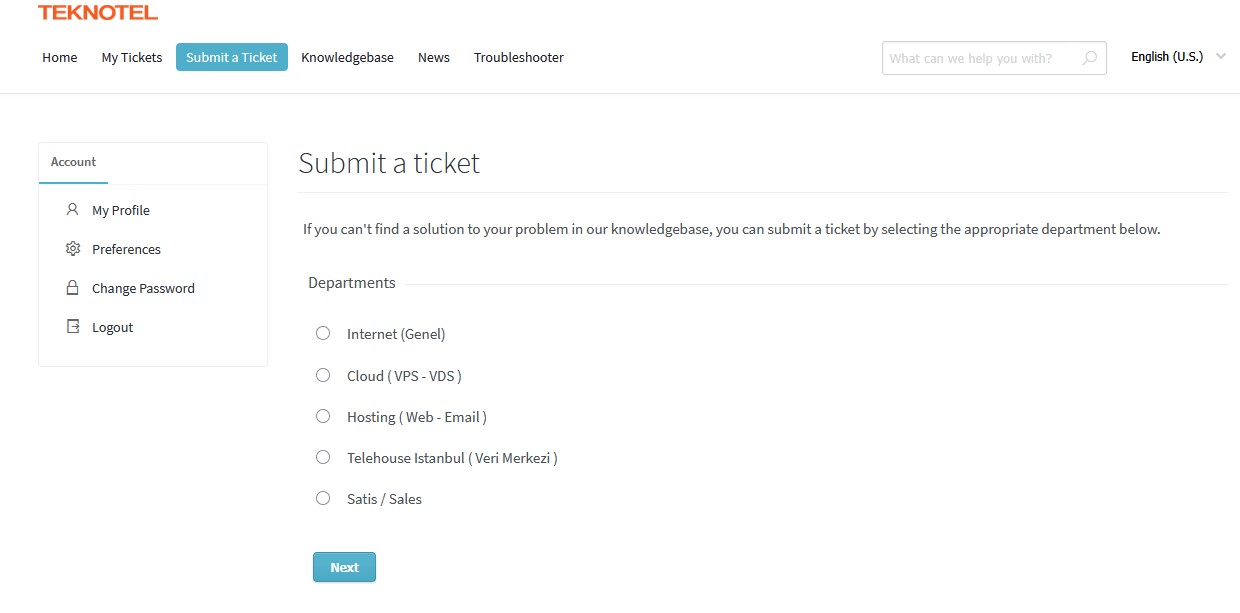Screen dimensions: 1240x613
Task: Click the Telehouse Istanbul ( Veri Merkezi ) label
Action: pos(452,458)
